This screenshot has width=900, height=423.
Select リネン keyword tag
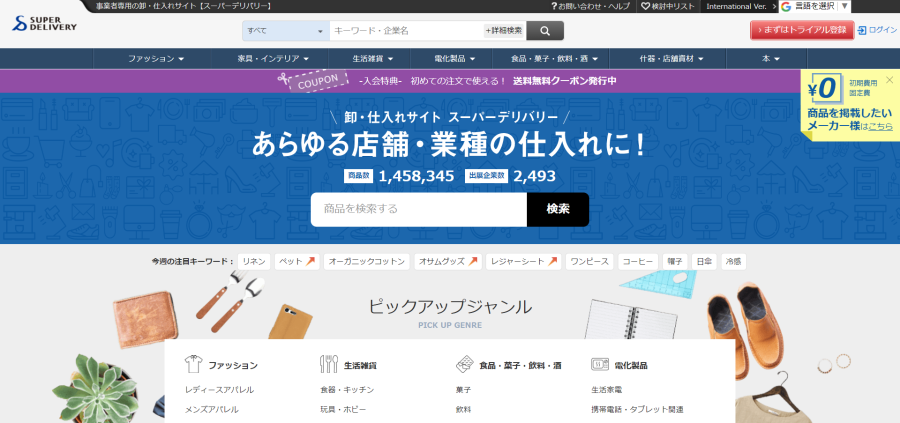click(254, 262)
